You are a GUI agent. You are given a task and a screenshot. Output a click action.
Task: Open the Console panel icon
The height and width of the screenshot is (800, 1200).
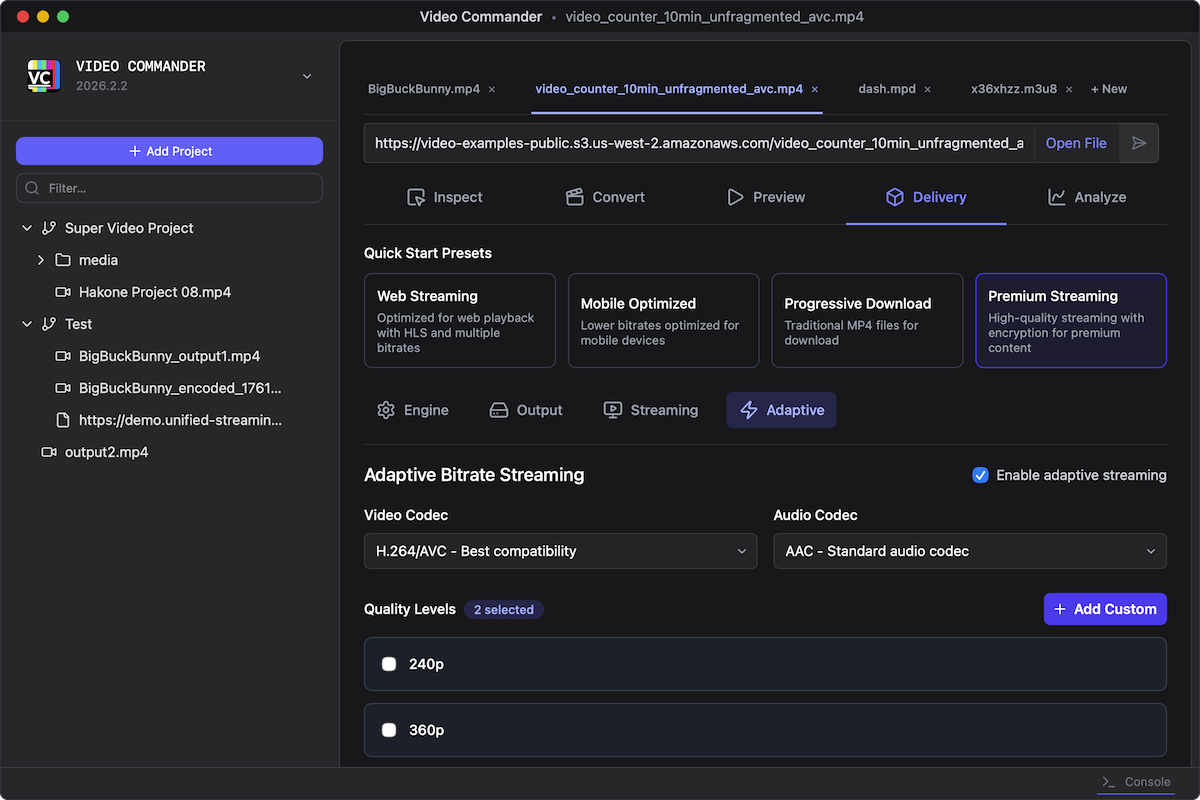[1108, 782]
